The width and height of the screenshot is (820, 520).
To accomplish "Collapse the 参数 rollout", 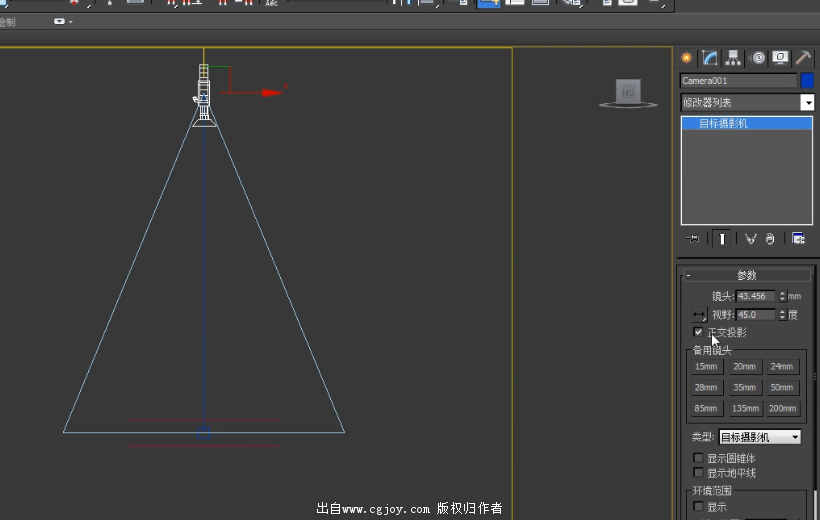I will (747, 275).
